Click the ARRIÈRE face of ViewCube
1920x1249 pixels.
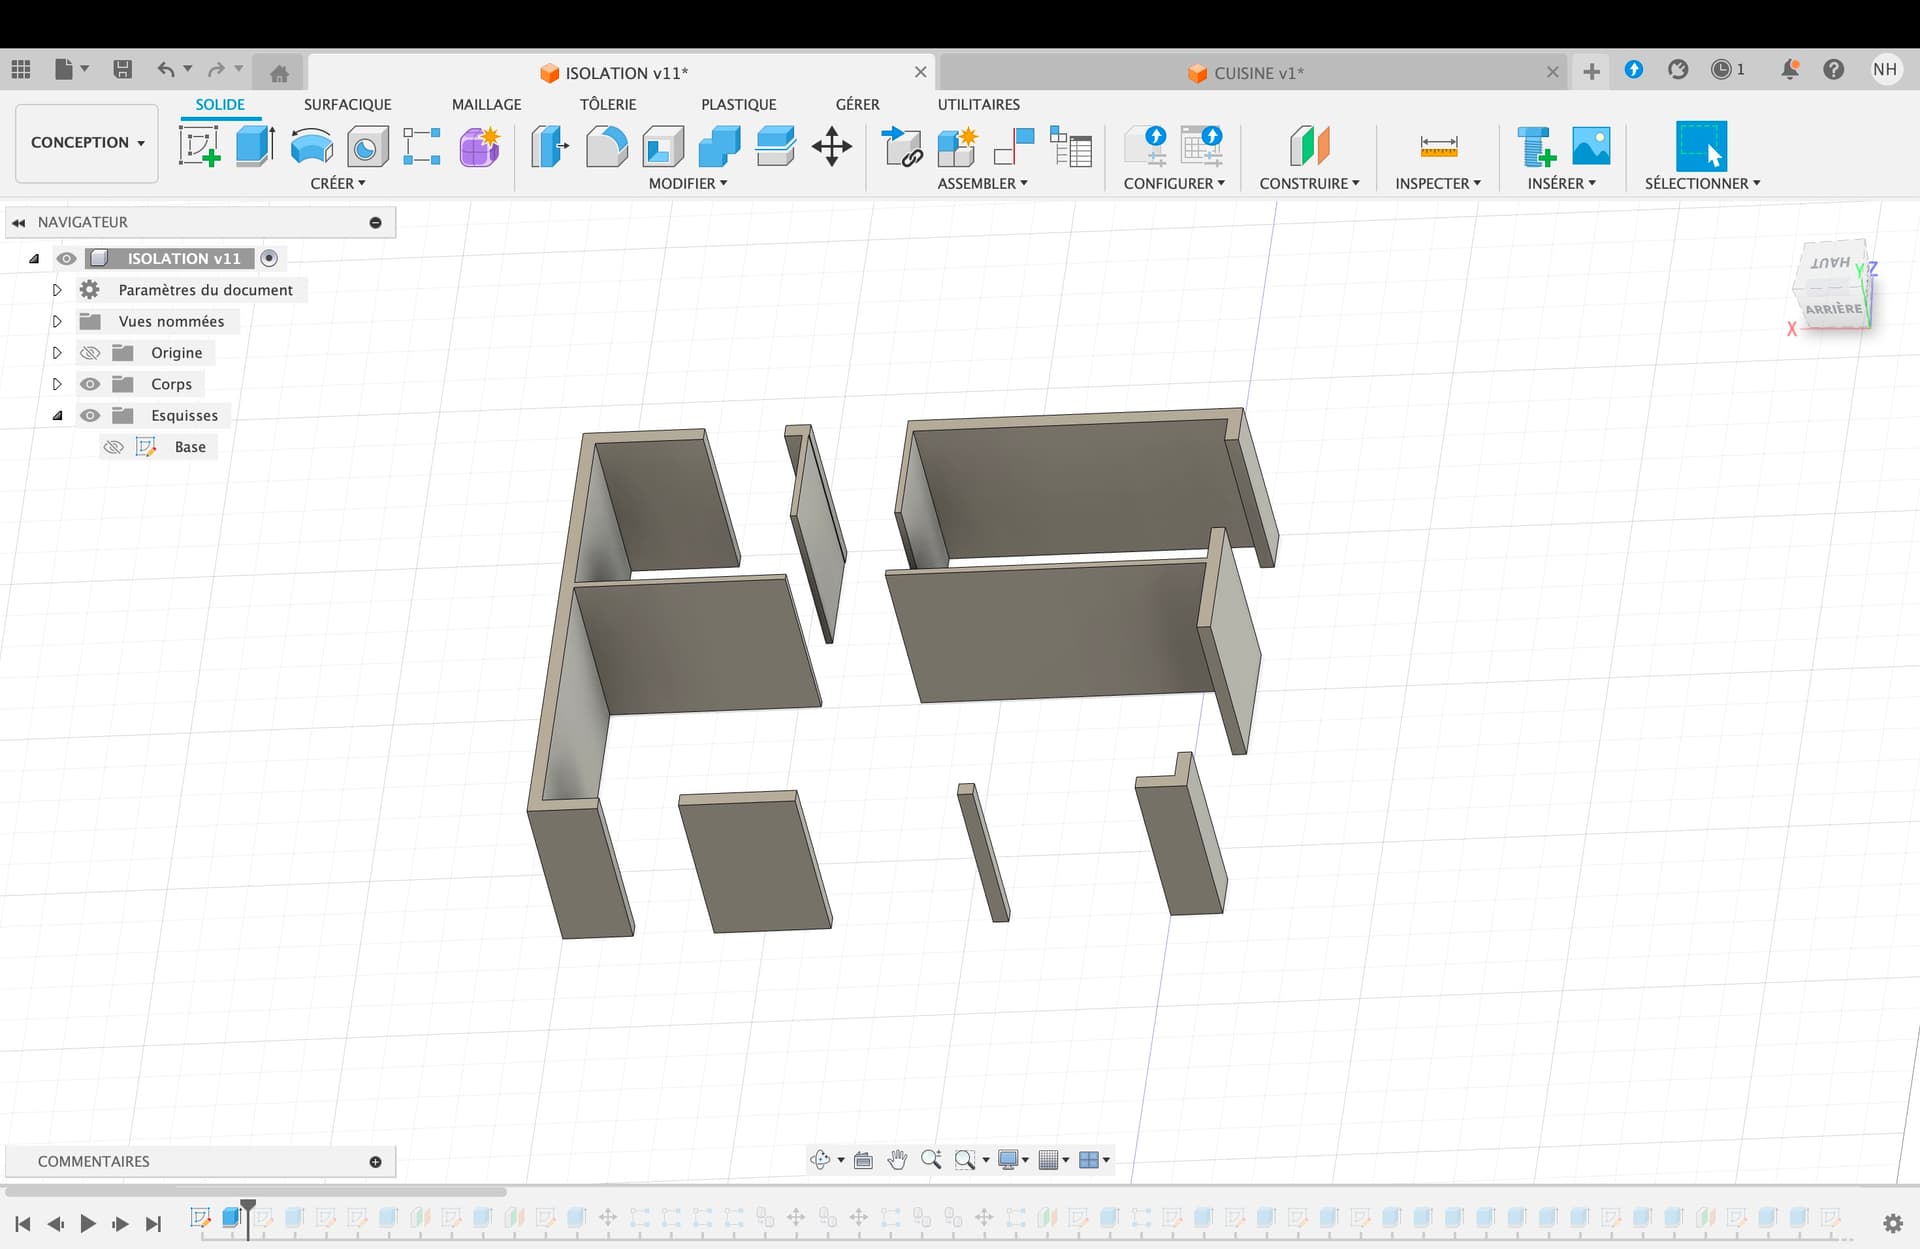click(x=1833, y=309)
